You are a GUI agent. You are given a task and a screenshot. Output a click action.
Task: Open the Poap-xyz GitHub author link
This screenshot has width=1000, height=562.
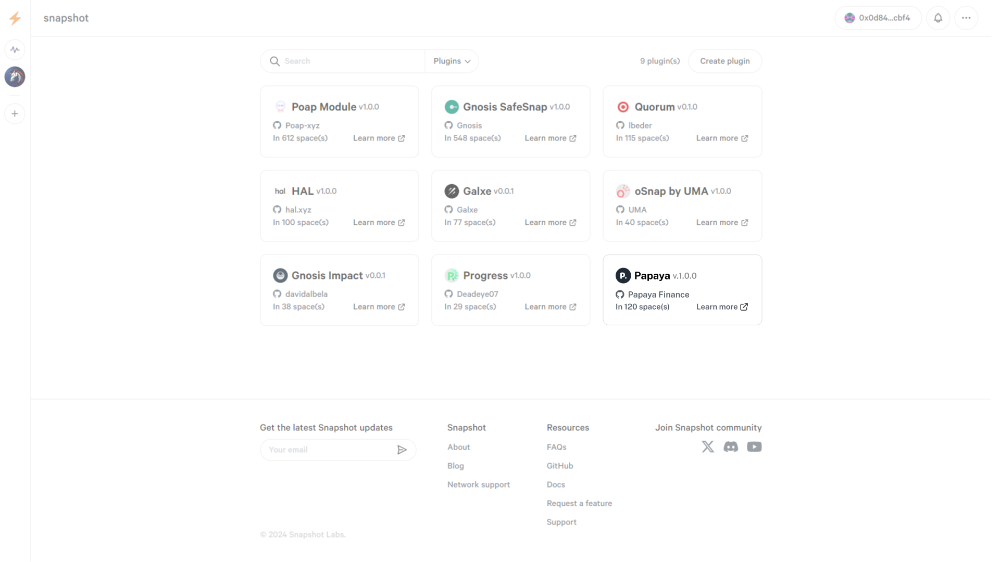302,126
